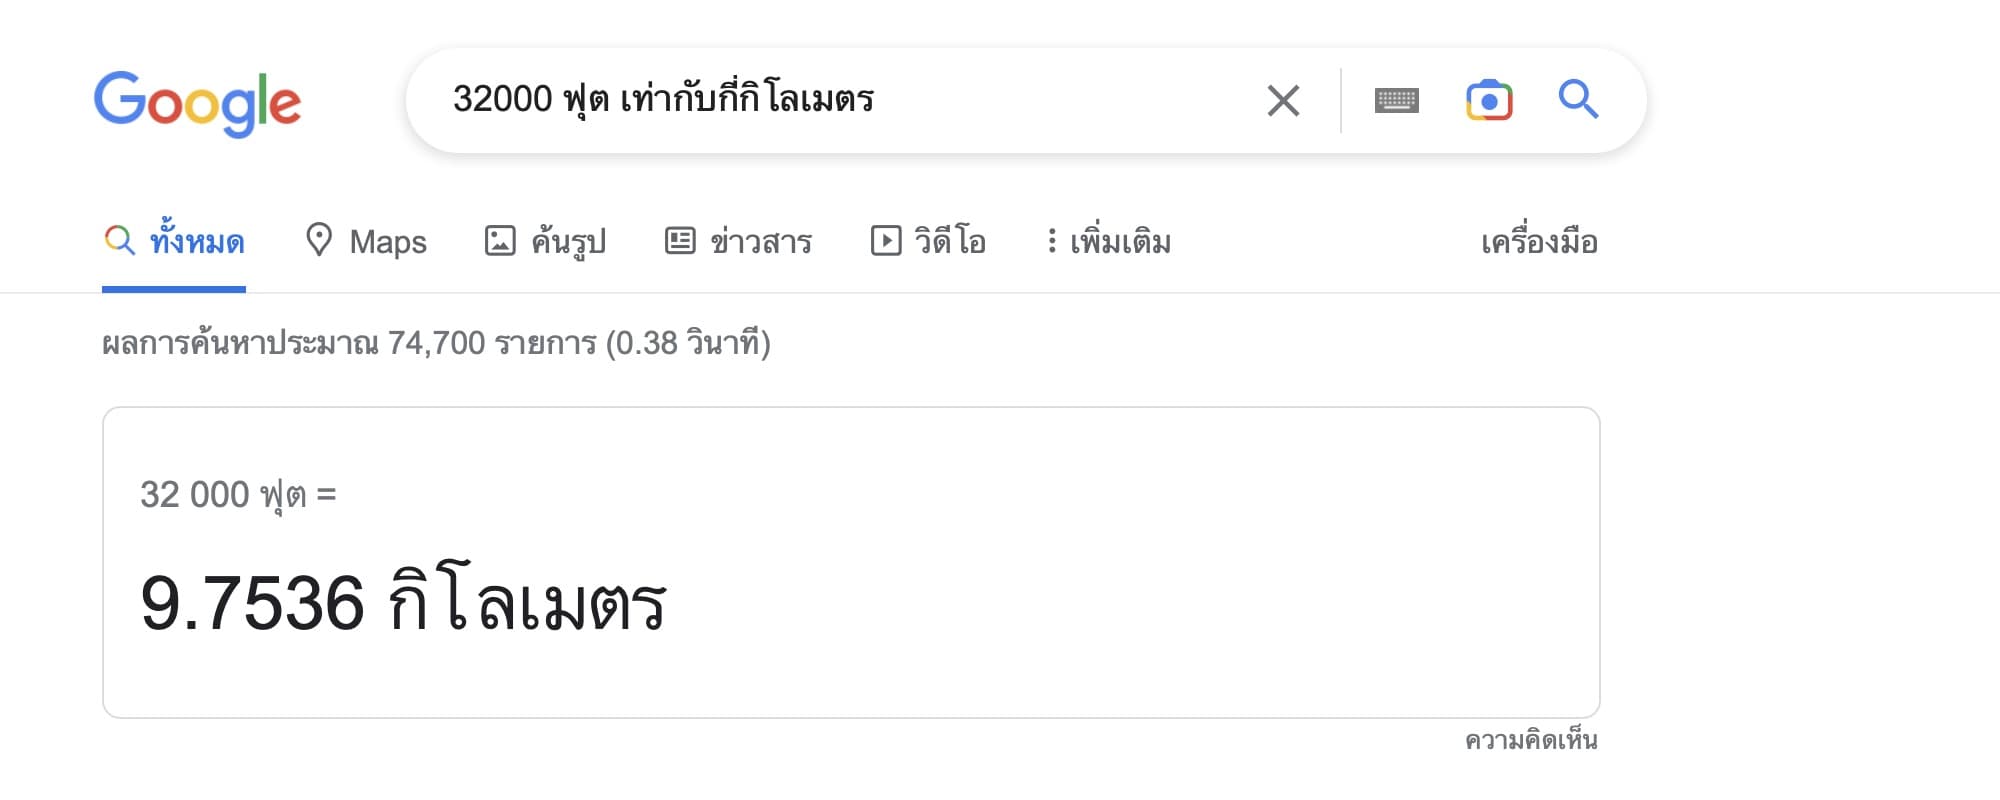Select the ทั้งหมด results tab
The image size is (2000, 800).
click(197, 242)
